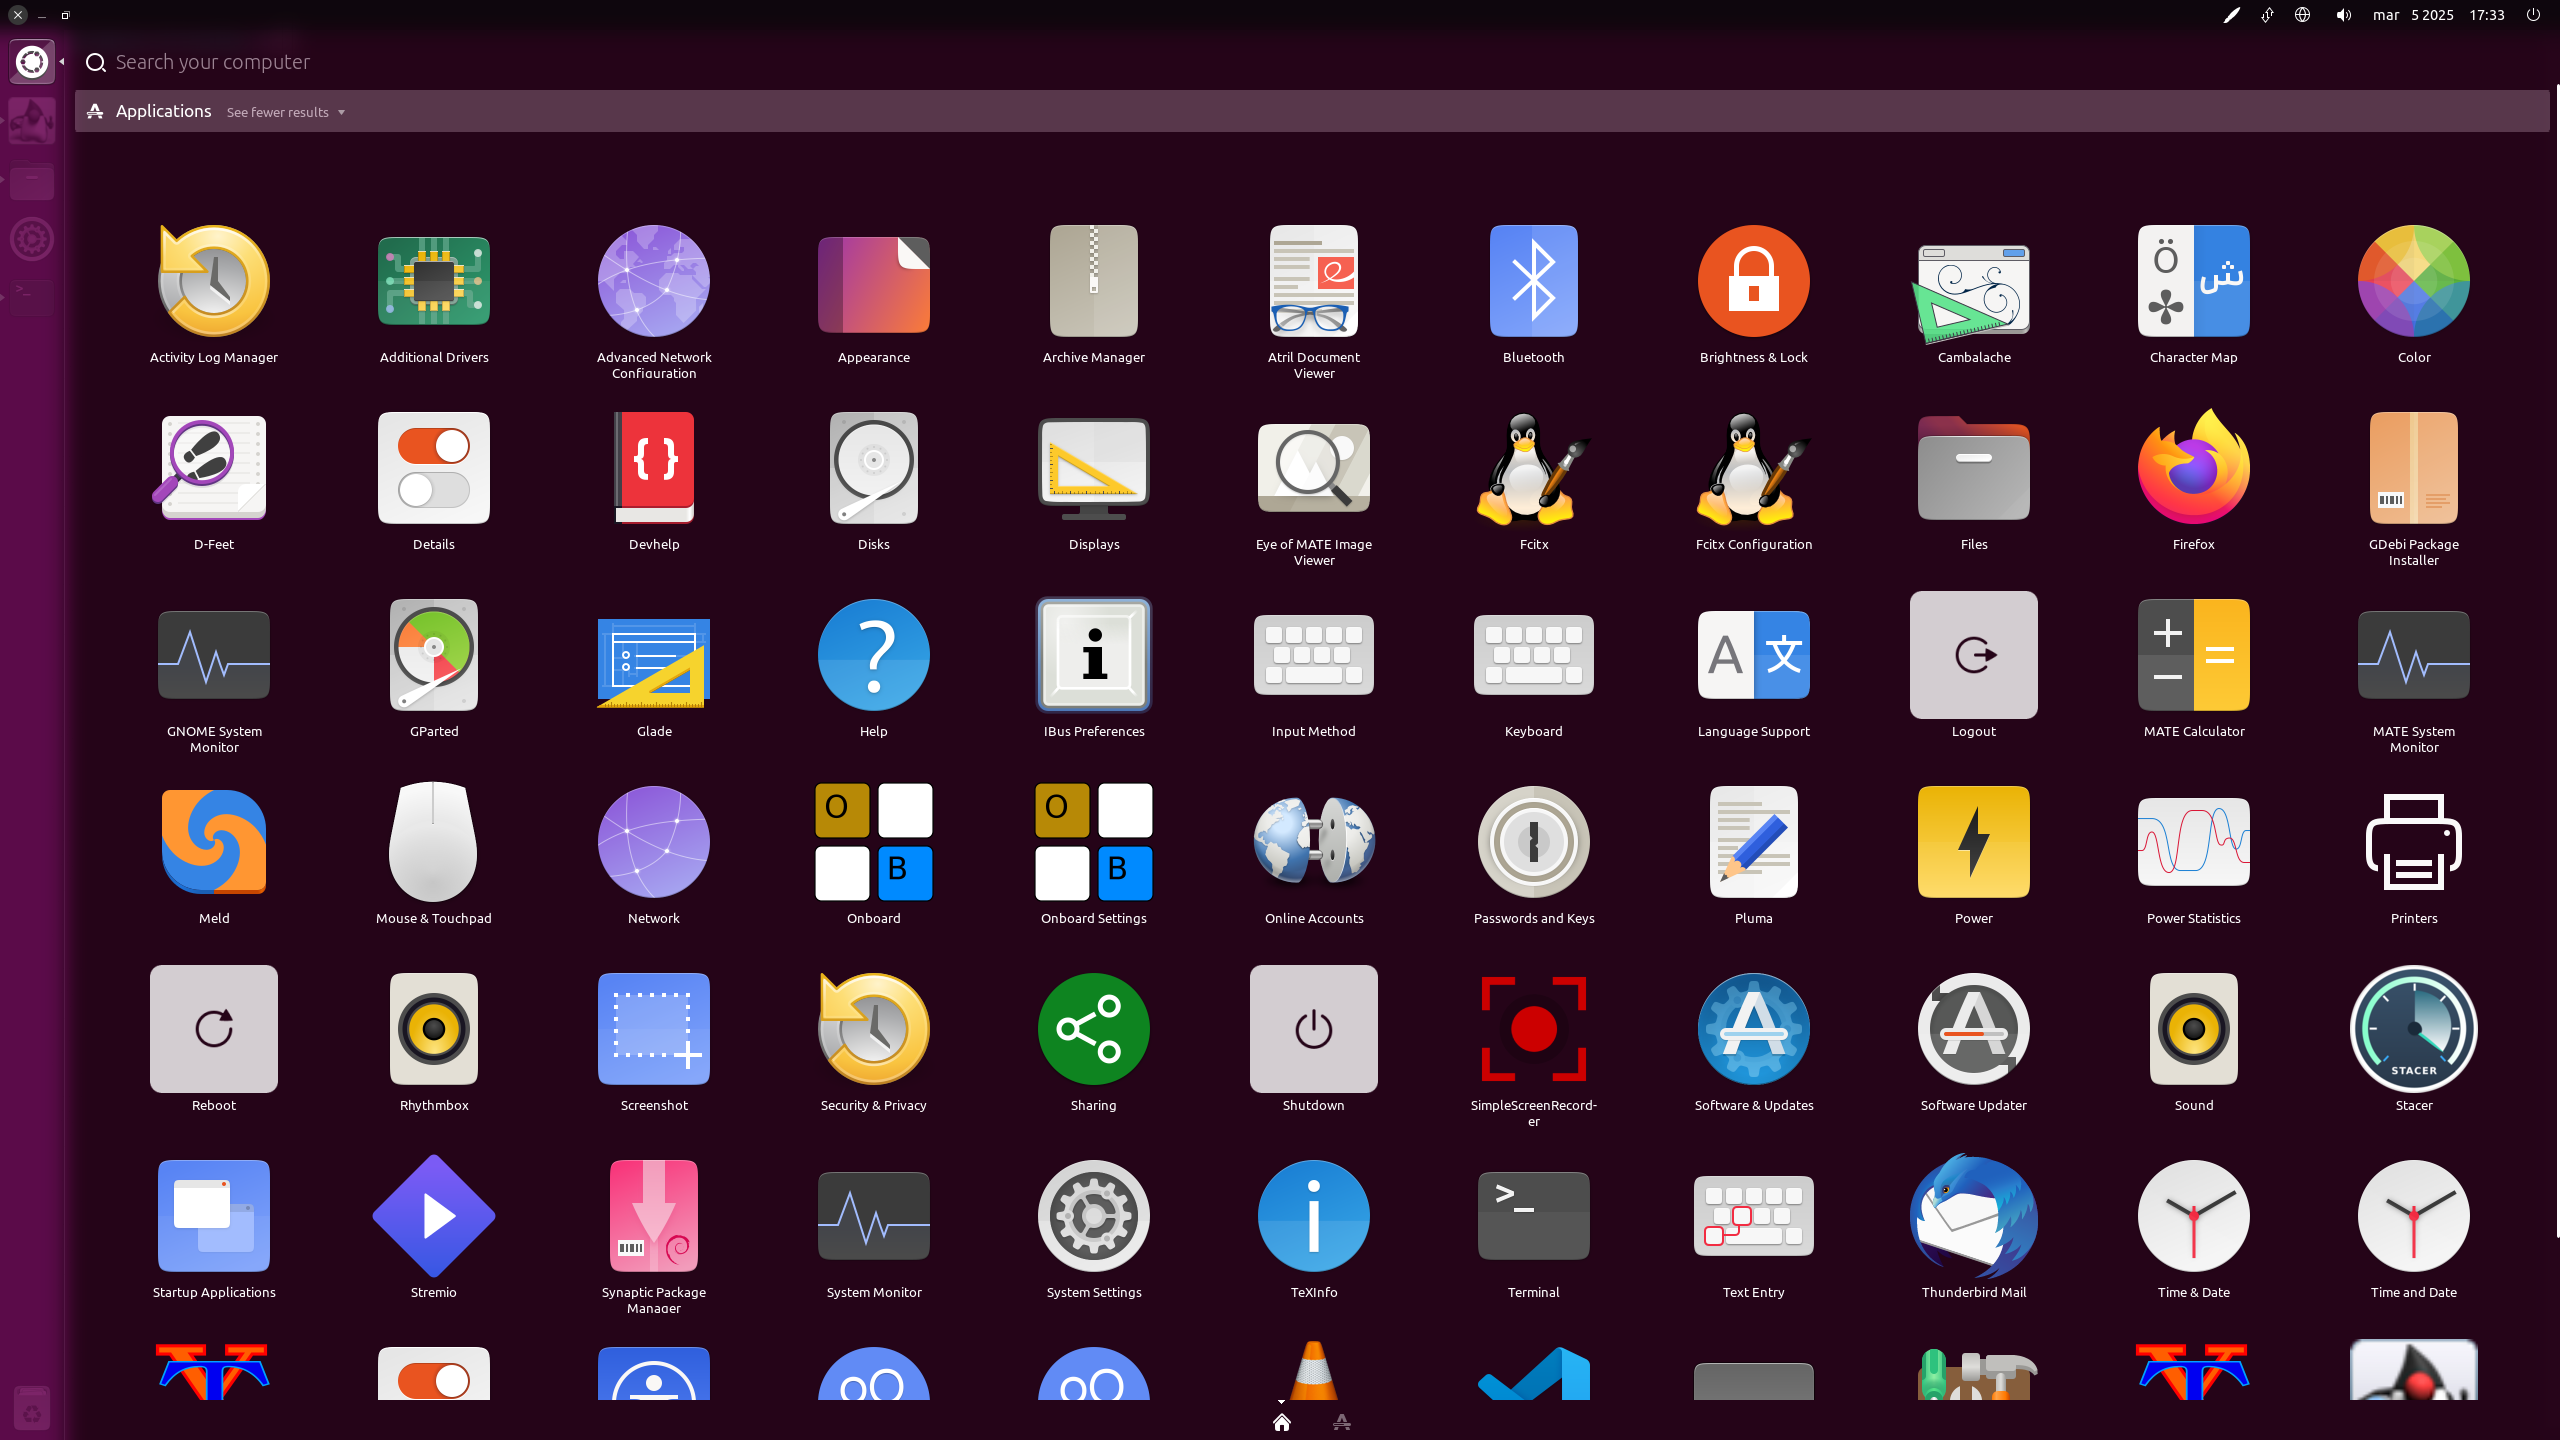Open the Files app

click(1973, 468)
